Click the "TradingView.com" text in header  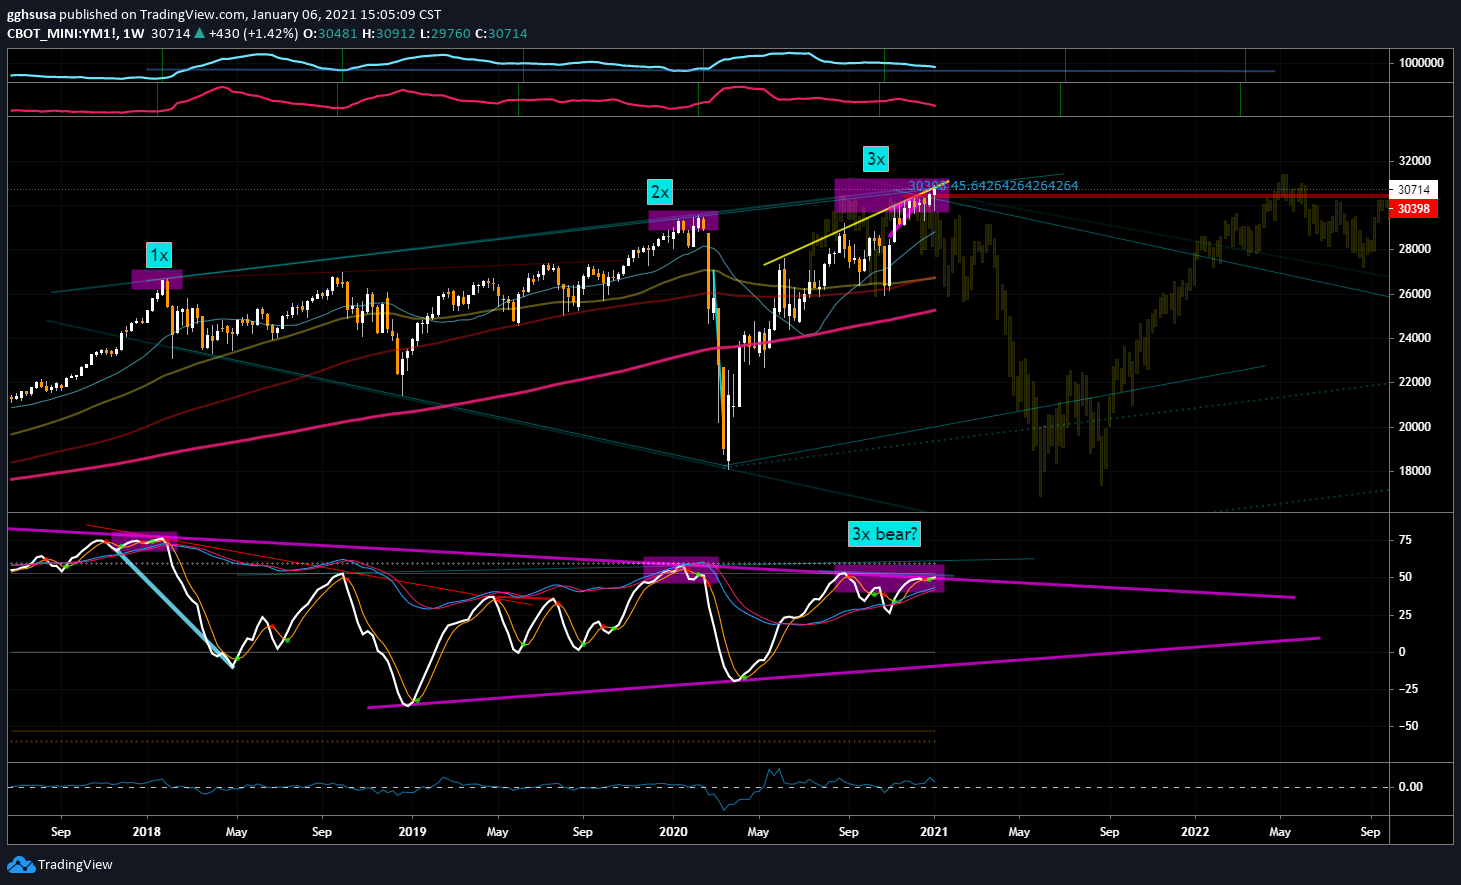pyautogui.click(x=194, y=15)
